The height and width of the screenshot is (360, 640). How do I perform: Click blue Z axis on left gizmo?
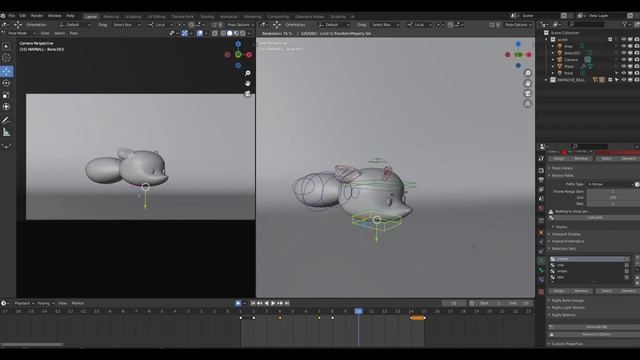tap(238, 44)
